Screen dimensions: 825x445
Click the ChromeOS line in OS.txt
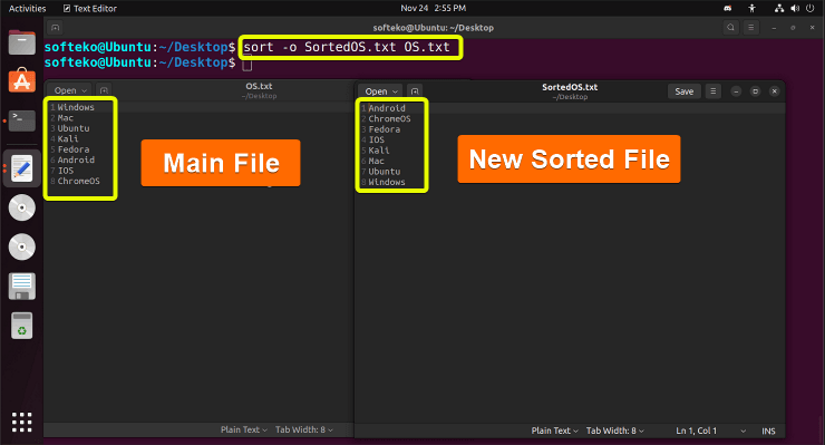(x=78, y=181)
